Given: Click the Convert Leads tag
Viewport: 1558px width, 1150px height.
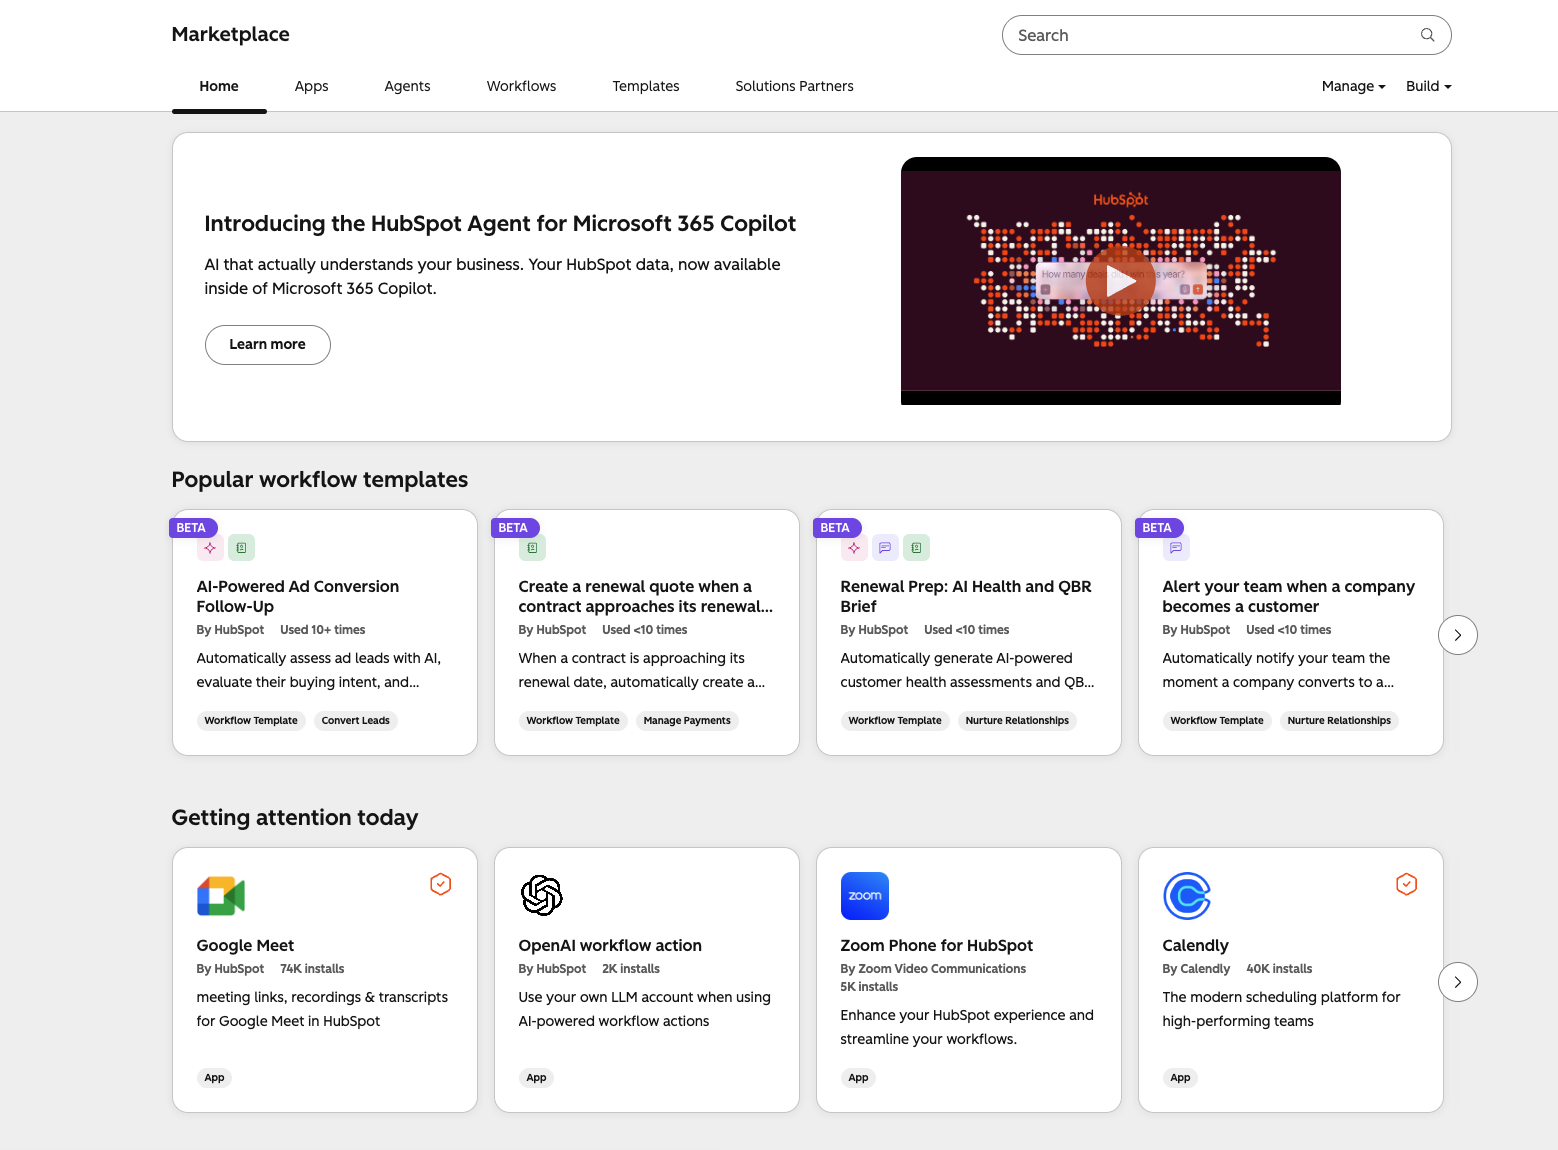Looking at the screenshot, I should click(356, 720).
